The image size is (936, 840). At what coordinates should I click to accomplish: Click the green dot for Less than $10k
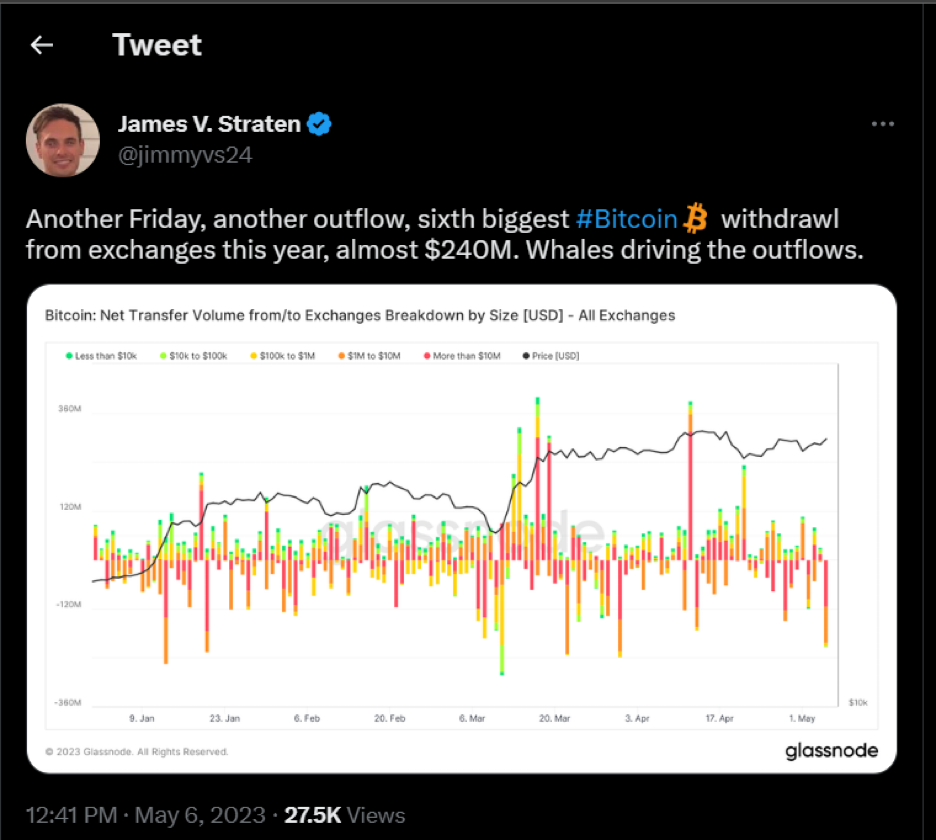[70, 355]
